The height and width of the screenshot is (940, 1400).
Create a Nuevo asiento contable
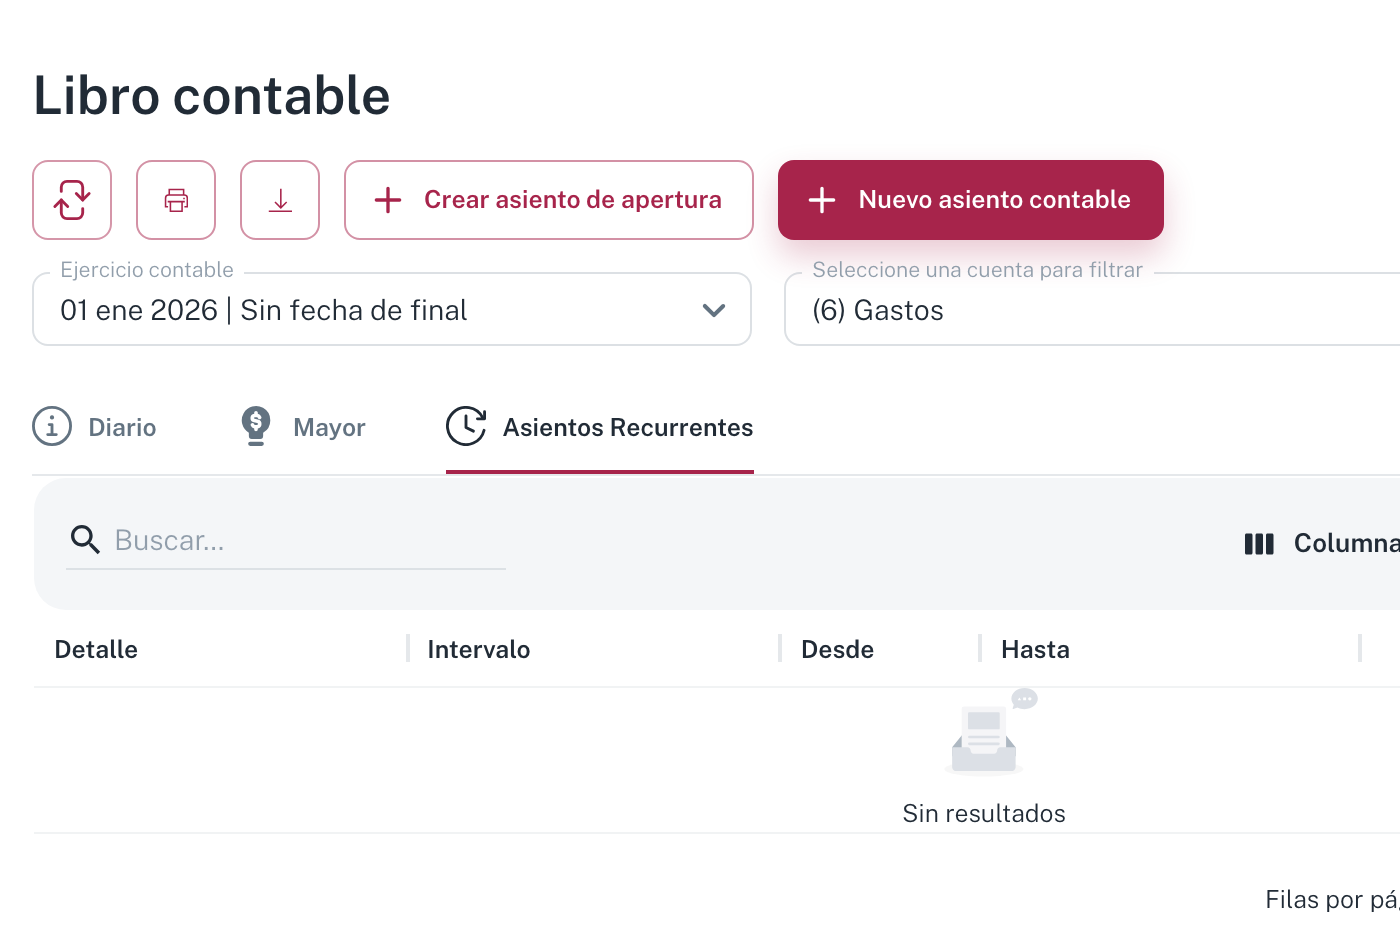(971, 200)
